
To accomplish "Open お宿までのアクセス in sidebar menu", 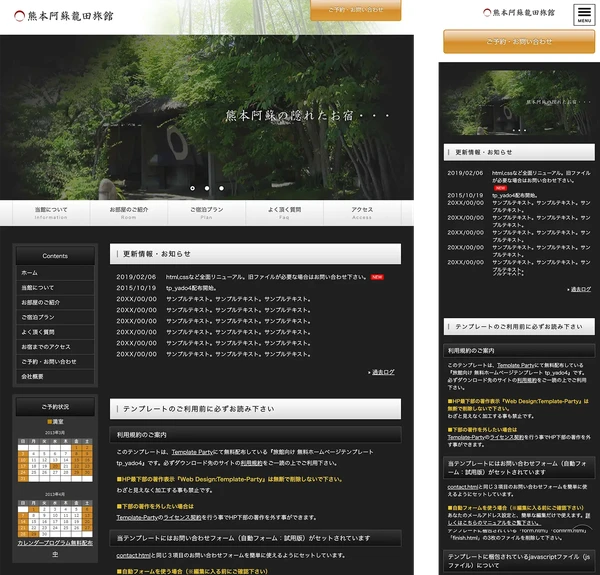I will tap(46, 346).
